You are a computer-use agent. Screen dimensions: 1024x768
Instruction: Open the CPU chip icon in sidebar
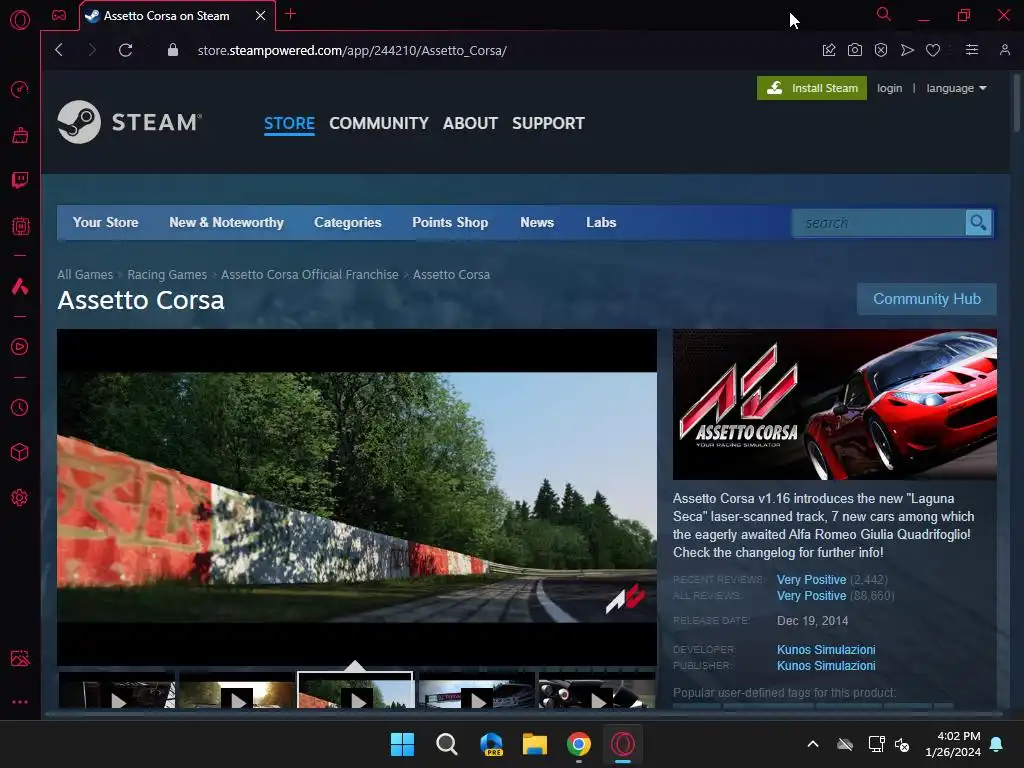click(x=20, y=226)
